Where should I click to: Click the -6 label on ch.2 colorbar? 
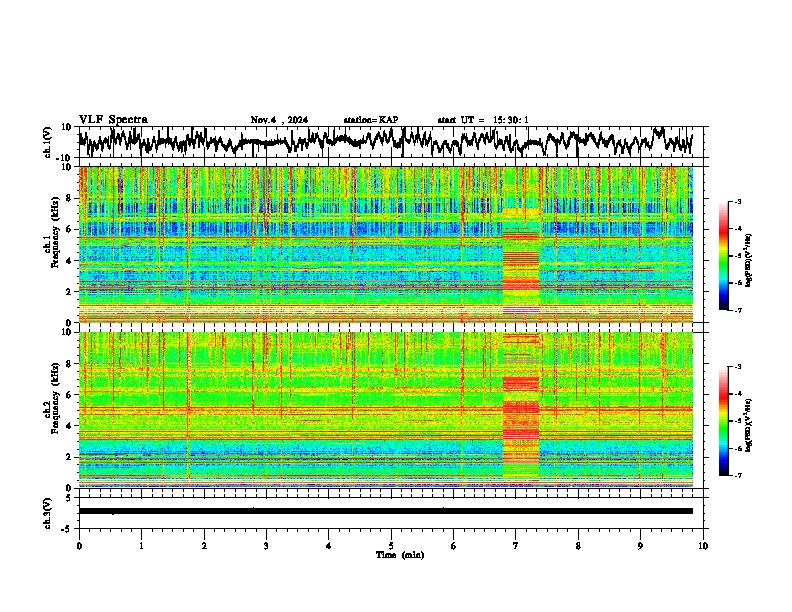[737, 448]
